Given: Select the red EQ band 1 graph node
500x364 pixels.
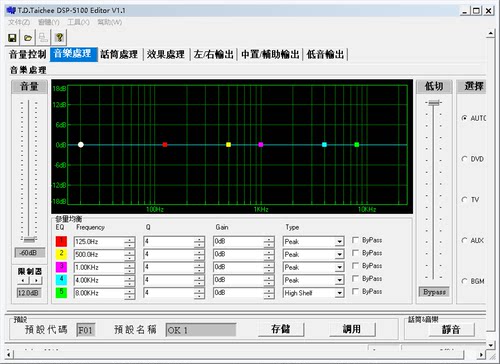Looking at the screenshot, I should pyautogui.click(x=165, y=145).
